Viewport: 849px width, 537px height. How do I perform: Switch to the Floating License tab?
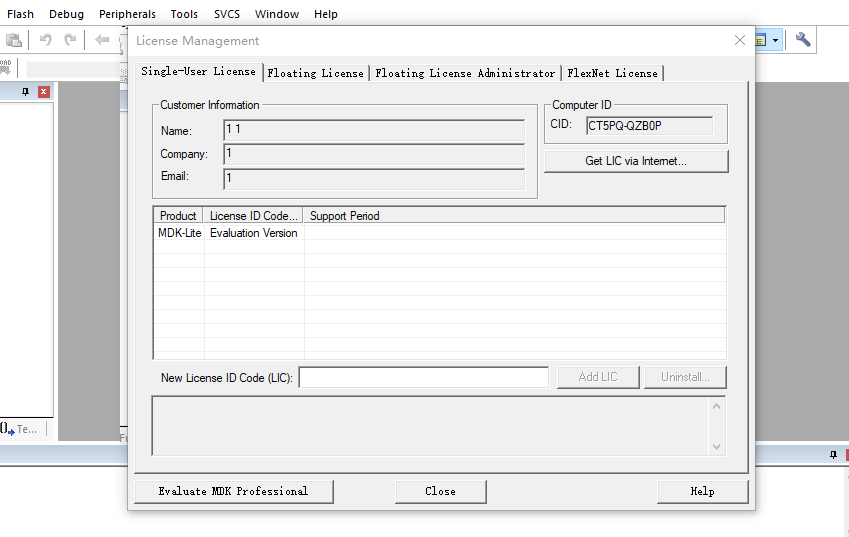(316, 73)
